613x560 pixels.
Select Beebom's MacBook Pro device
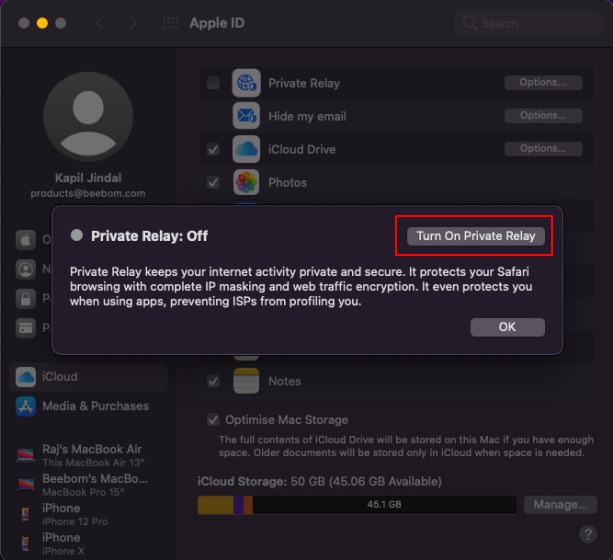pos(88,485)
